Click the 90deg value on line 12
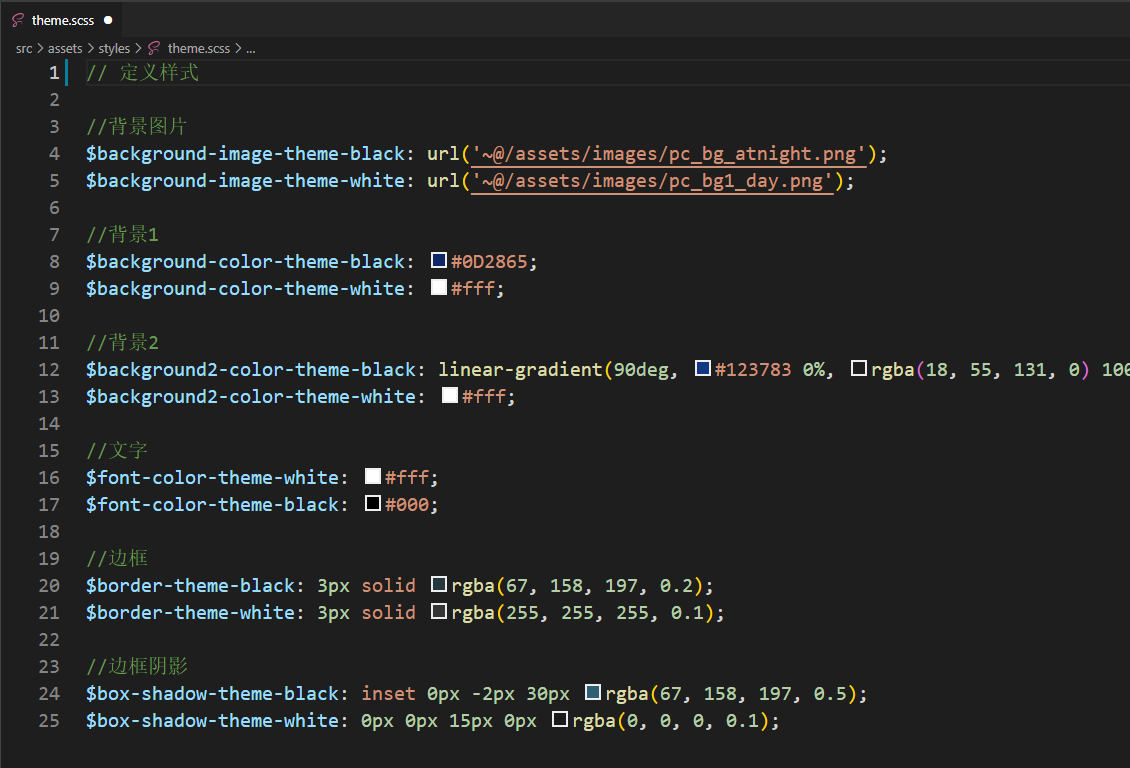 pyautogui.click(x=641, y=370)
